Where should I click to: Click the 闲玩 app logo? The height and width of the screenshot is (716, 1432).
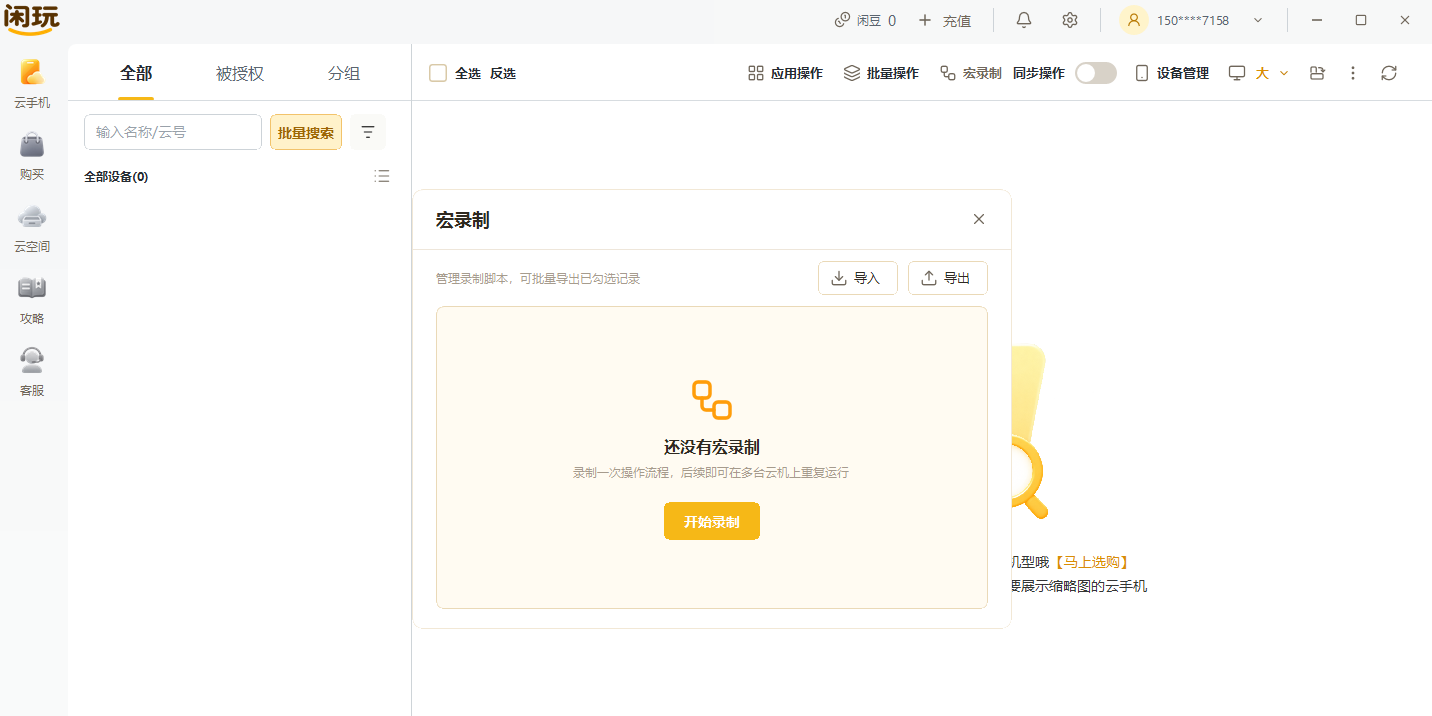(32, 19)
